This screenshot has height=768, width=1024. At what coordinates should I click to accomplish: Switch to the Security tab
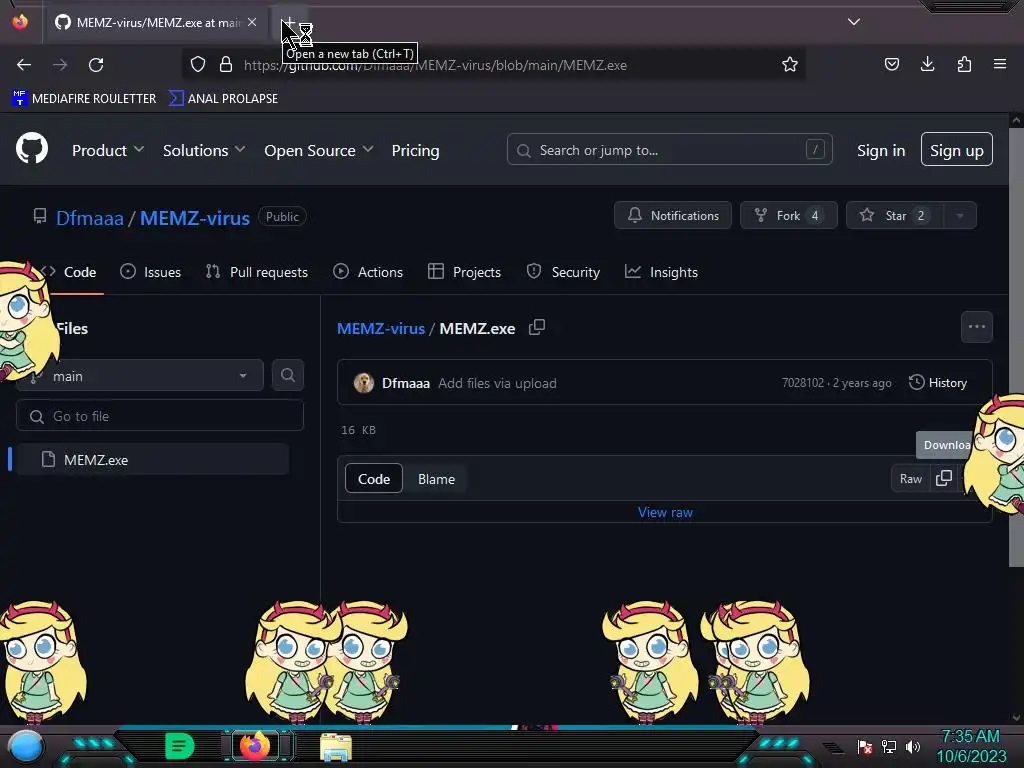pos(563,272)
